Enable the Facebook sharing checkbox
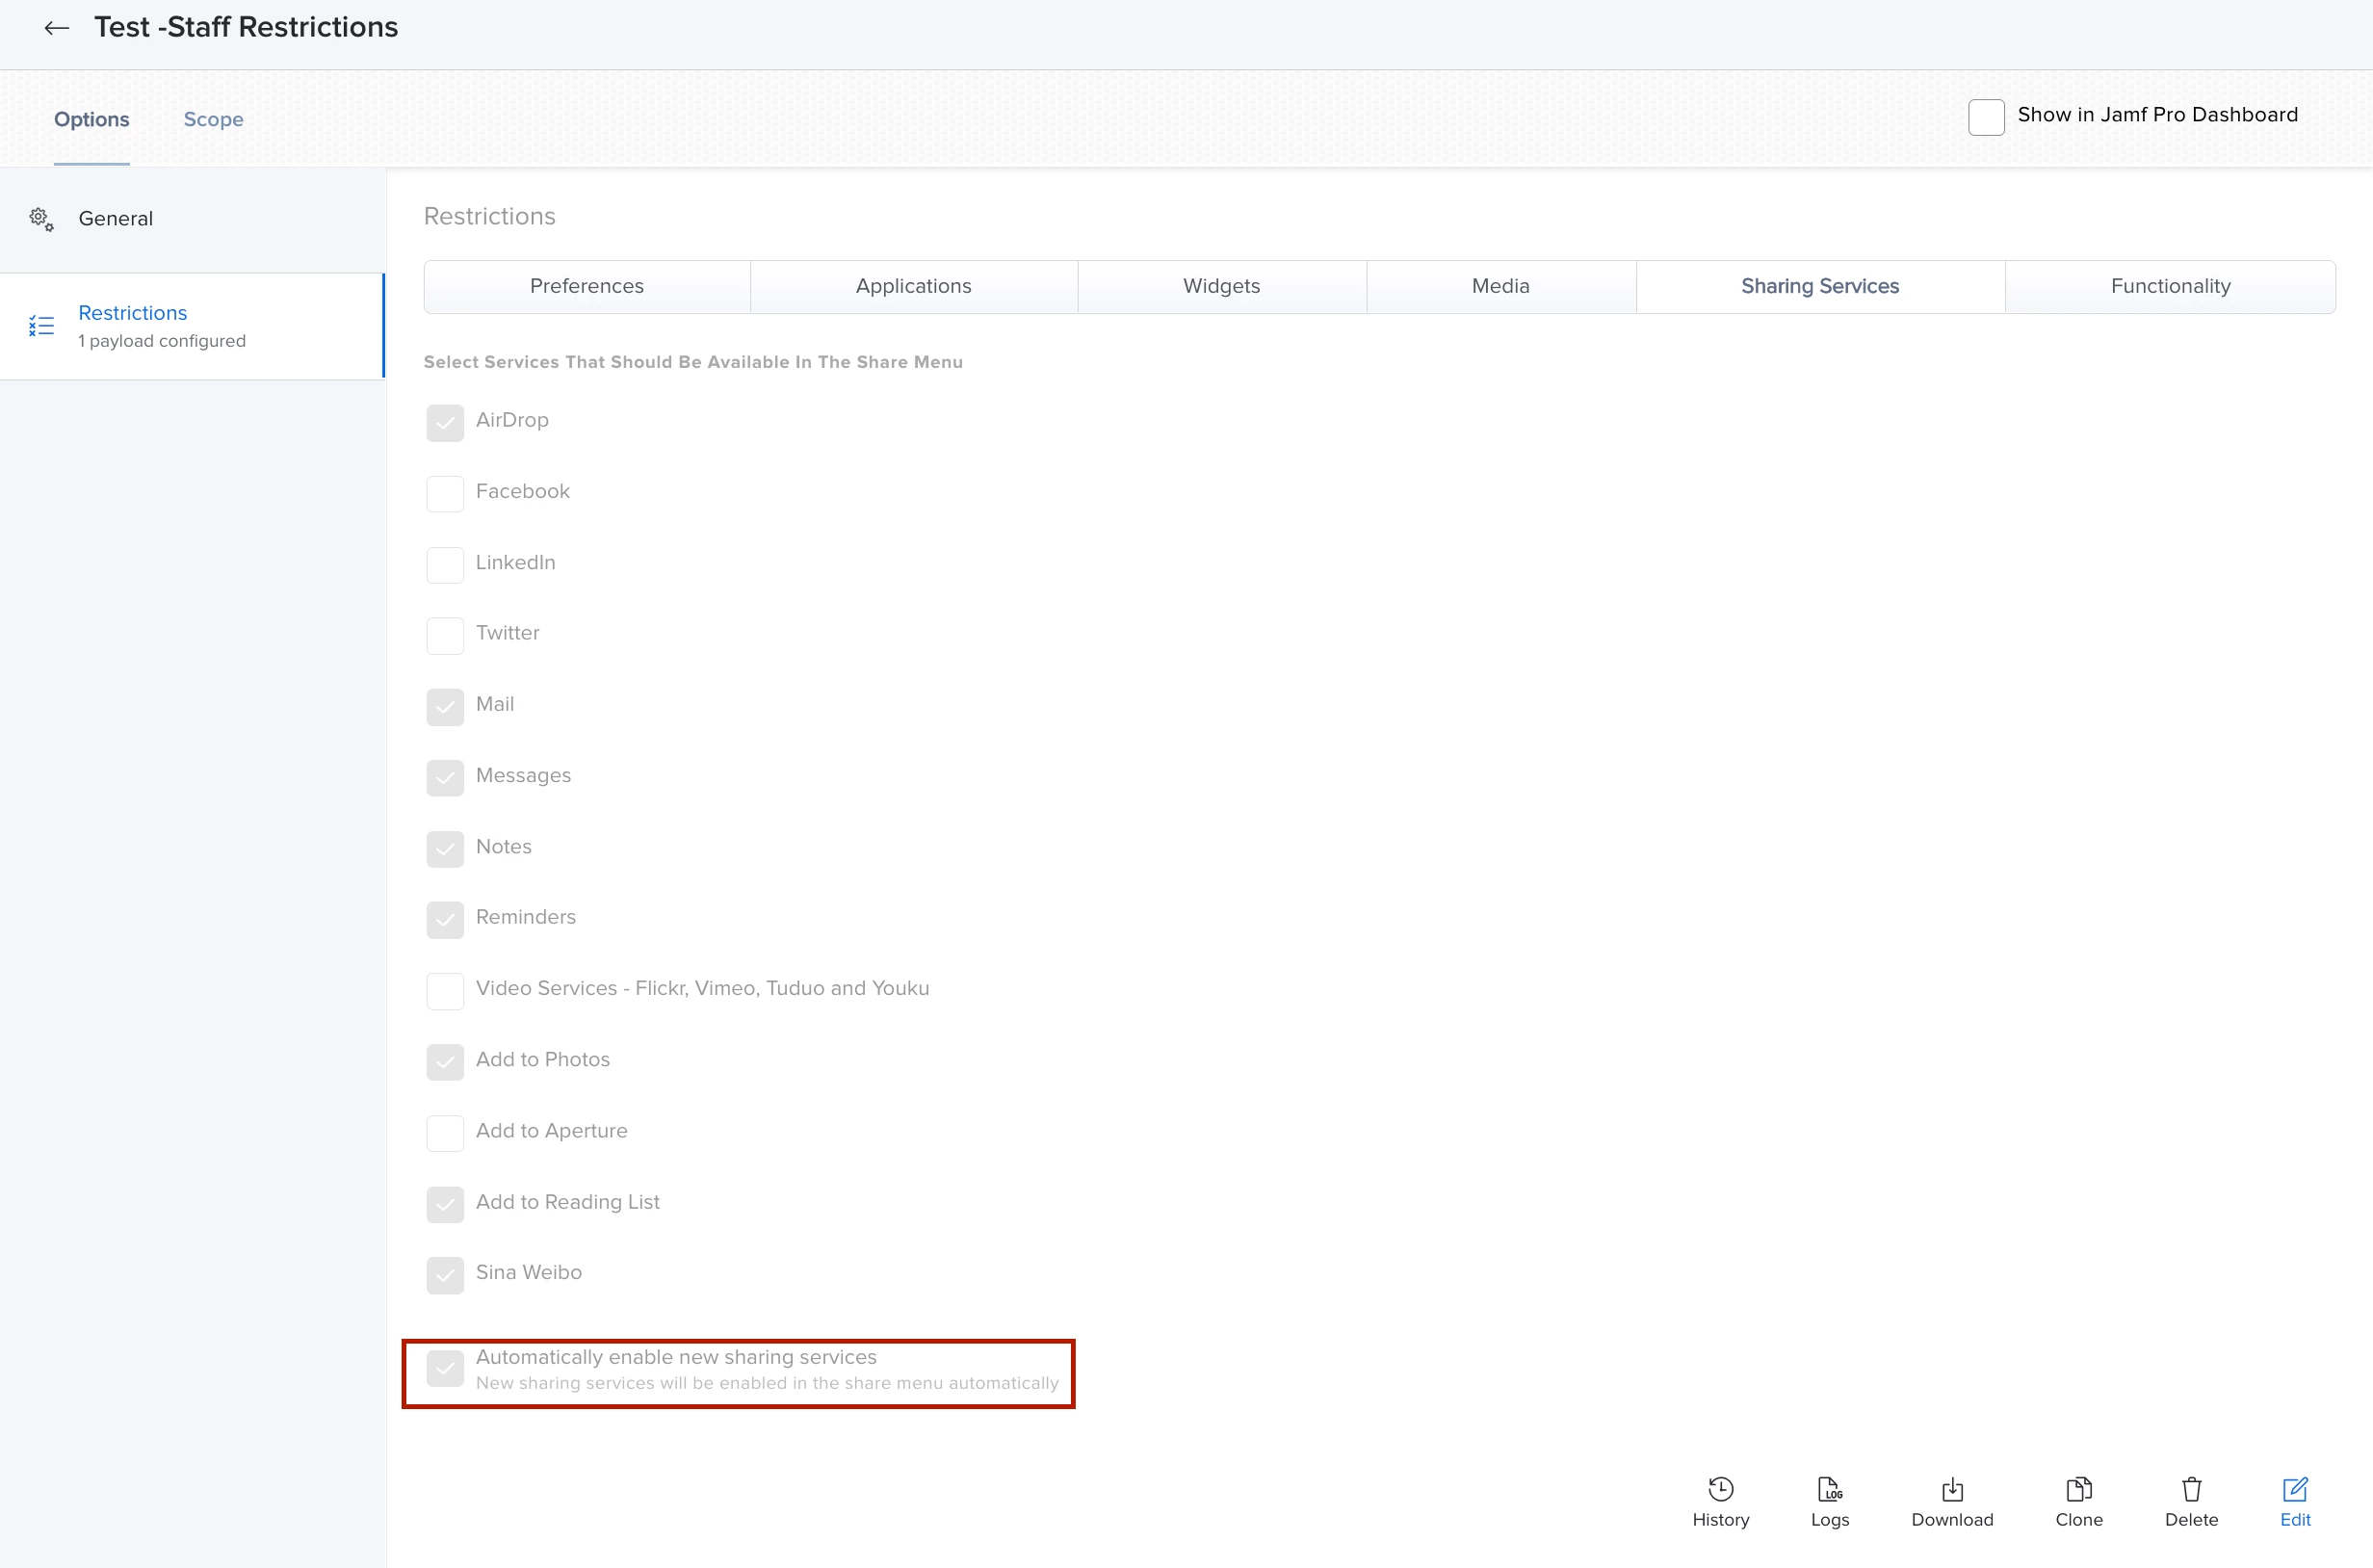 [445, 493]
